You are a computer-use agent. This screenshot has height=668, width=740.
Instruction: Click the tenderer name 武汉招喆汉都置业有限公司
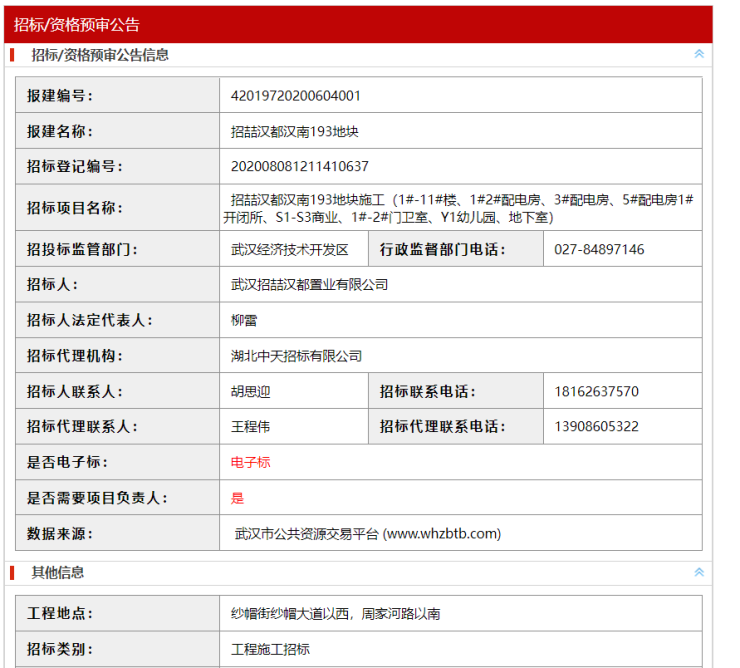309,285
